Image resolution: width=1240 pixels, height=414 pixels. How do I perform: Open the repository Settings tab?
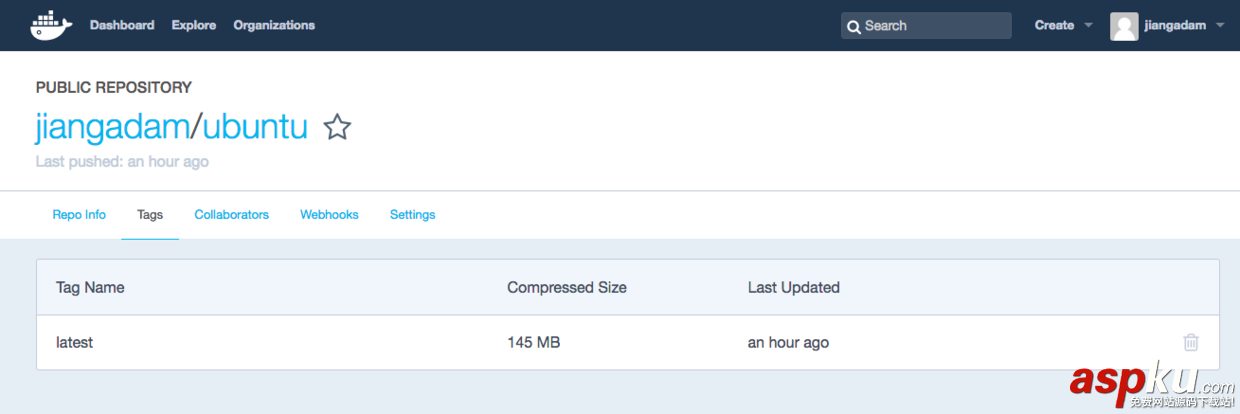pos(412,215)
